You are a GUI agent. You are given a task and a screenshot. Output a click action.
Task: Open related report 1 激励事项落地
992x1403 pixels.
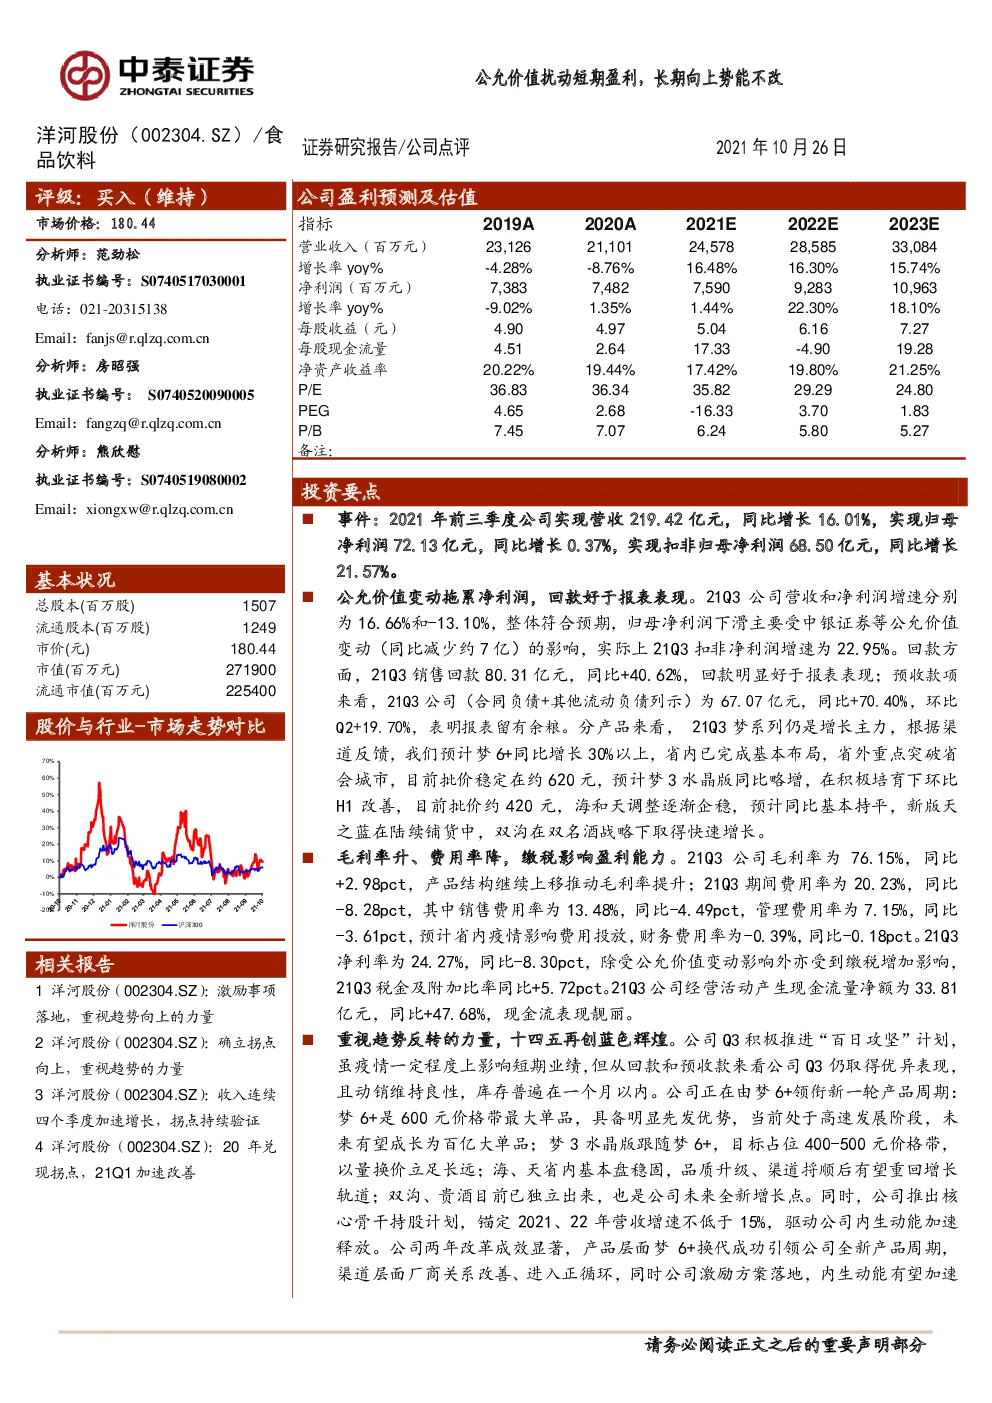click(x=155, y=1003)
